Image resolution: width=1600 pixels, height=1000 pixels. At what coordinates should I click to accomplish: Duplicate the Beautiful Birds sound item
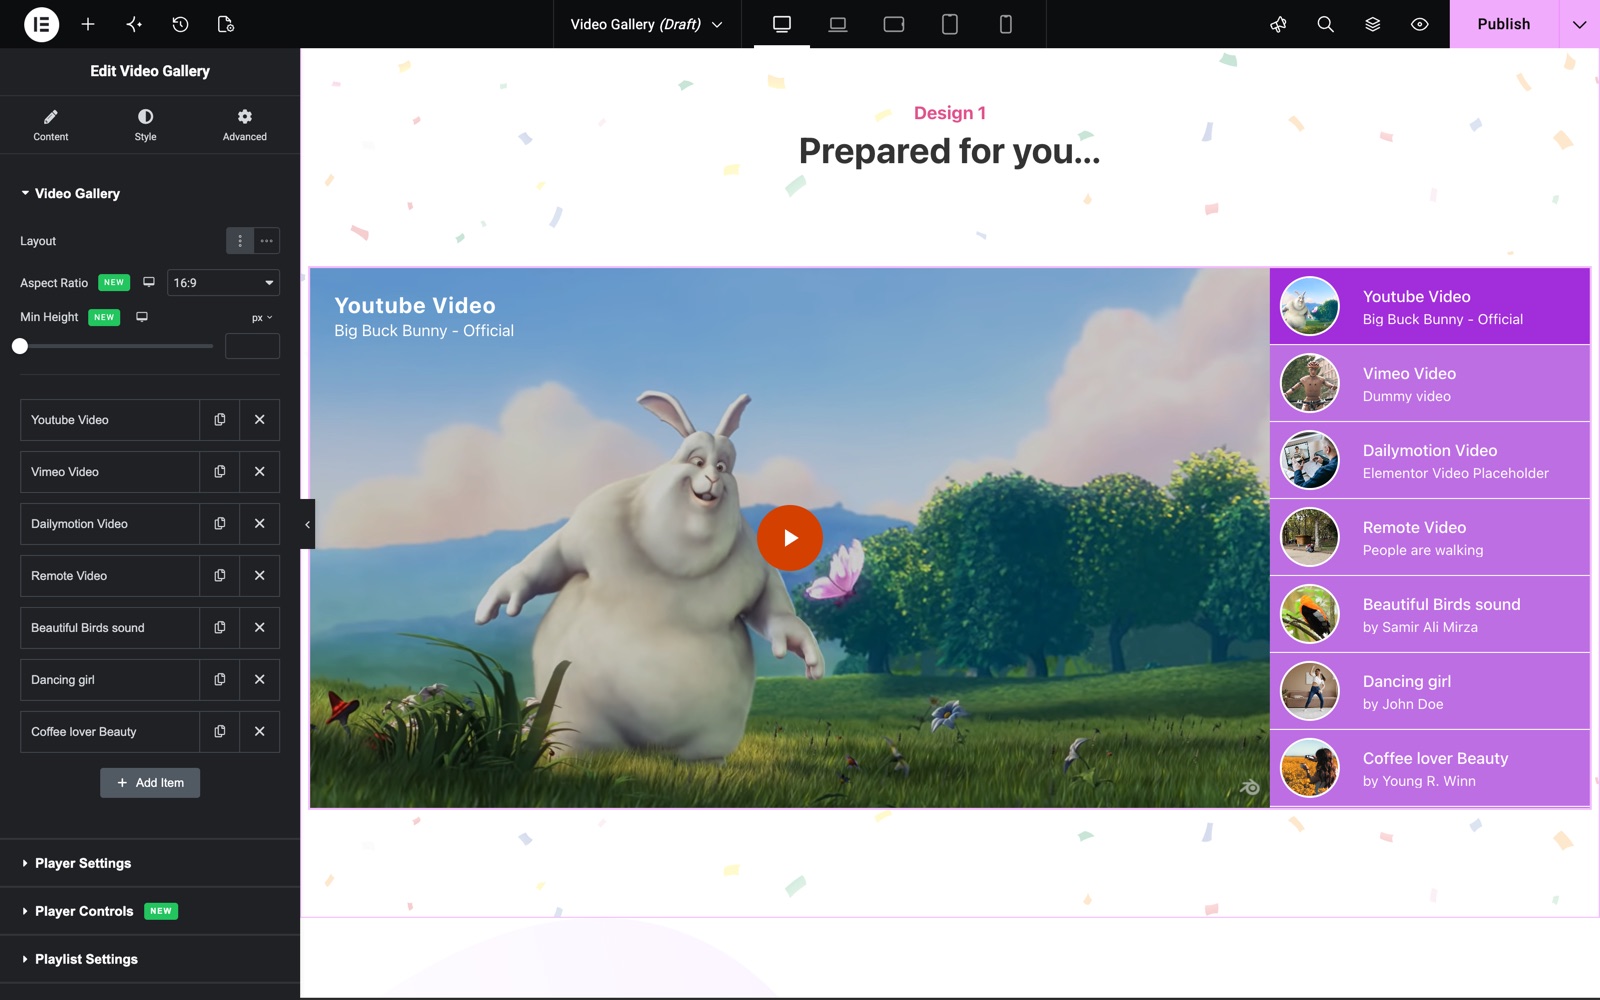(x=220, y=628)
